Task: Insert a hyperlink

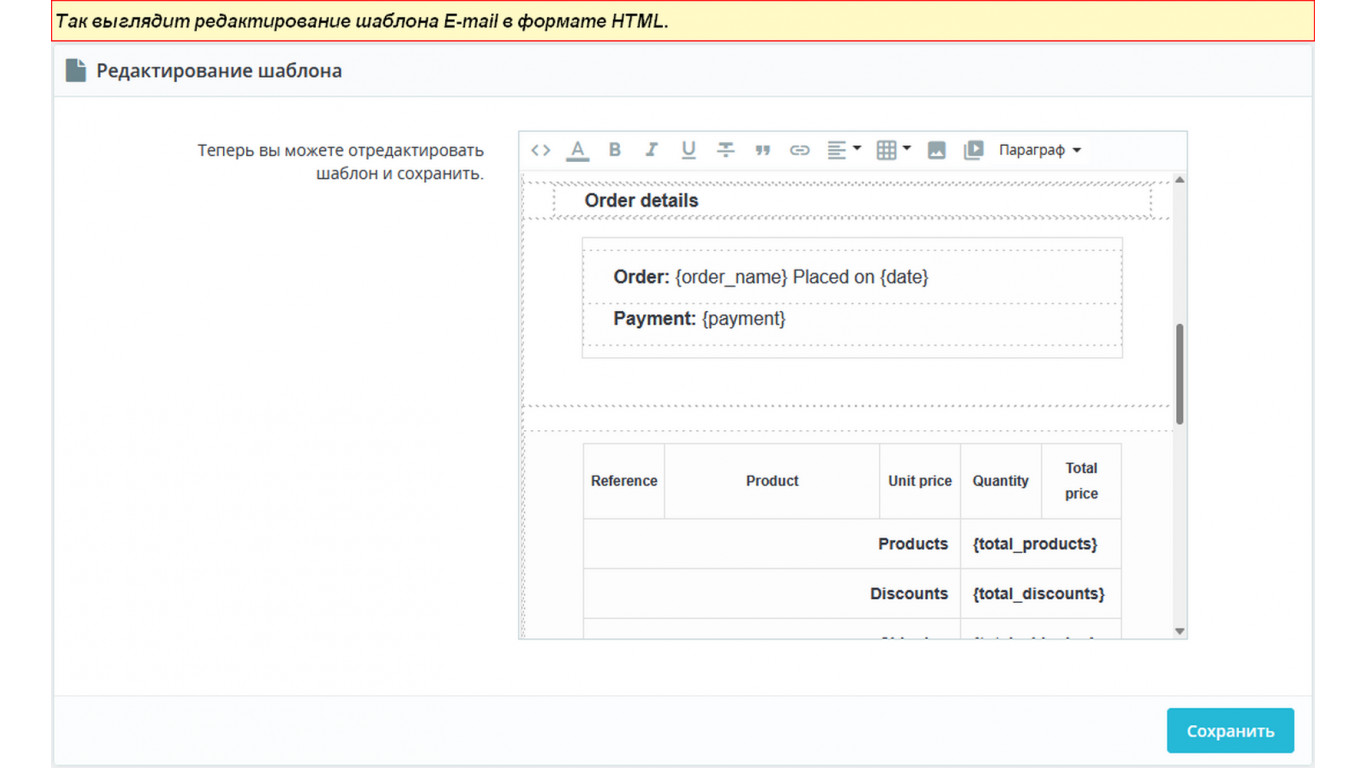Action: pyautogui.click(x=799, y=150)
